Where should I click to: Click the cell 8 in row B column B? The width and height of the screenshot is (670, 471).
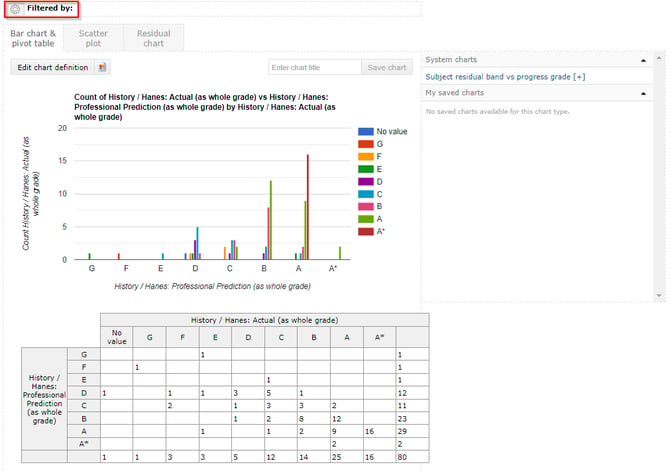point(314,419)
